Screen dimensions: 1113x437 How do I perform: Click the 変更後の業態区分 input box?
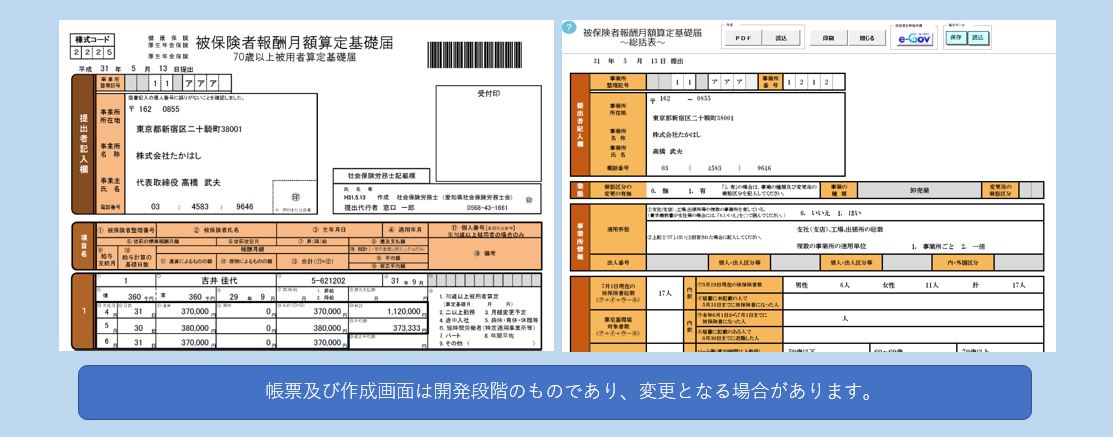pyautogui.click(x=1031, y=190)
